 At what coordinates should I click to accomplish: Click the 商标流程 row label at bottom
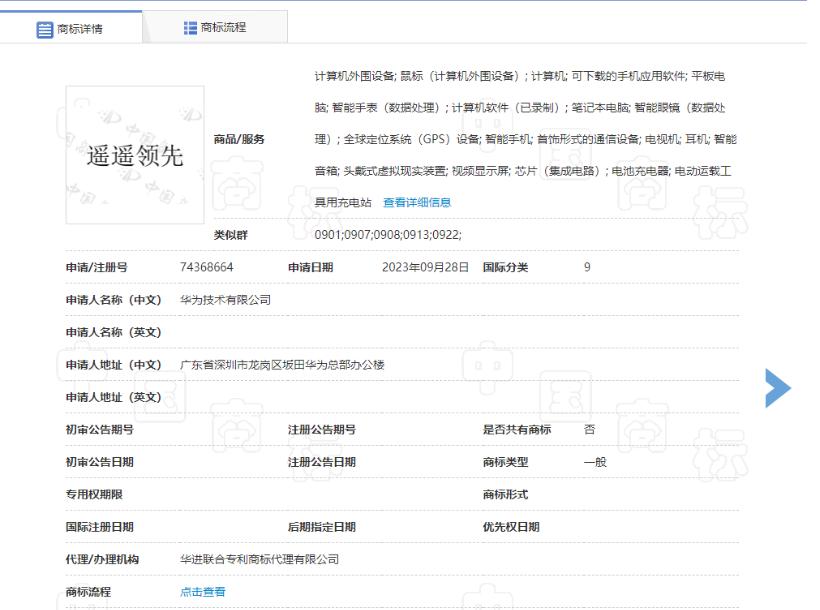click(88, 592)
